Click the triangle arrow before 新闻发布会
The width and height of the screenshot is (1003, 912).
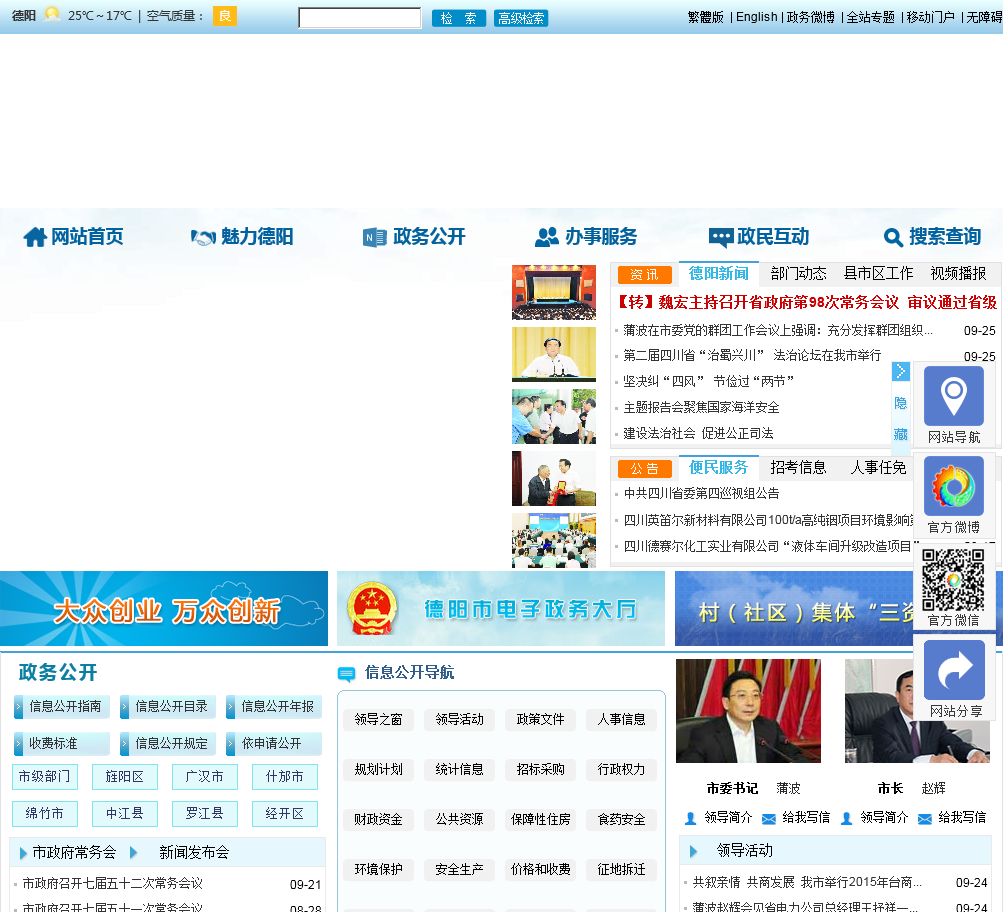tap(134, 853)
